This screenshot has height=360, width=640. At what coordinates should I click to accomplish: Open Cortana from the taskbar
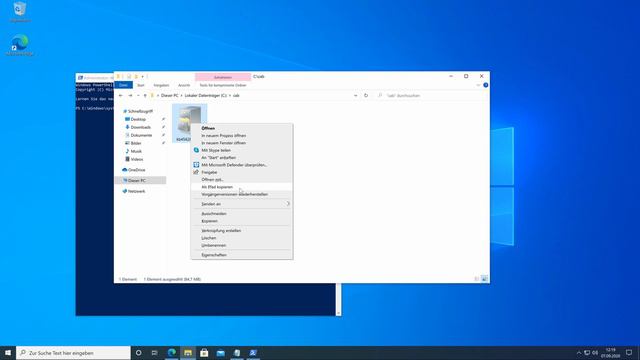click(139, 353)
